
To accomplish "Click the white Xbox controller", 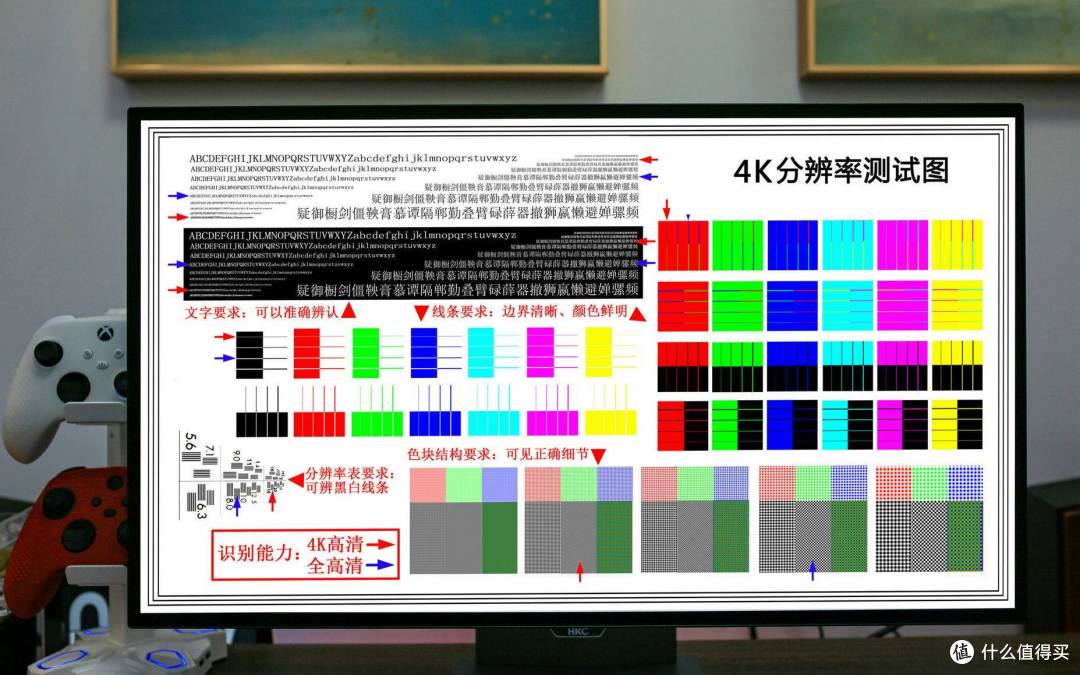I will point(65,386).
